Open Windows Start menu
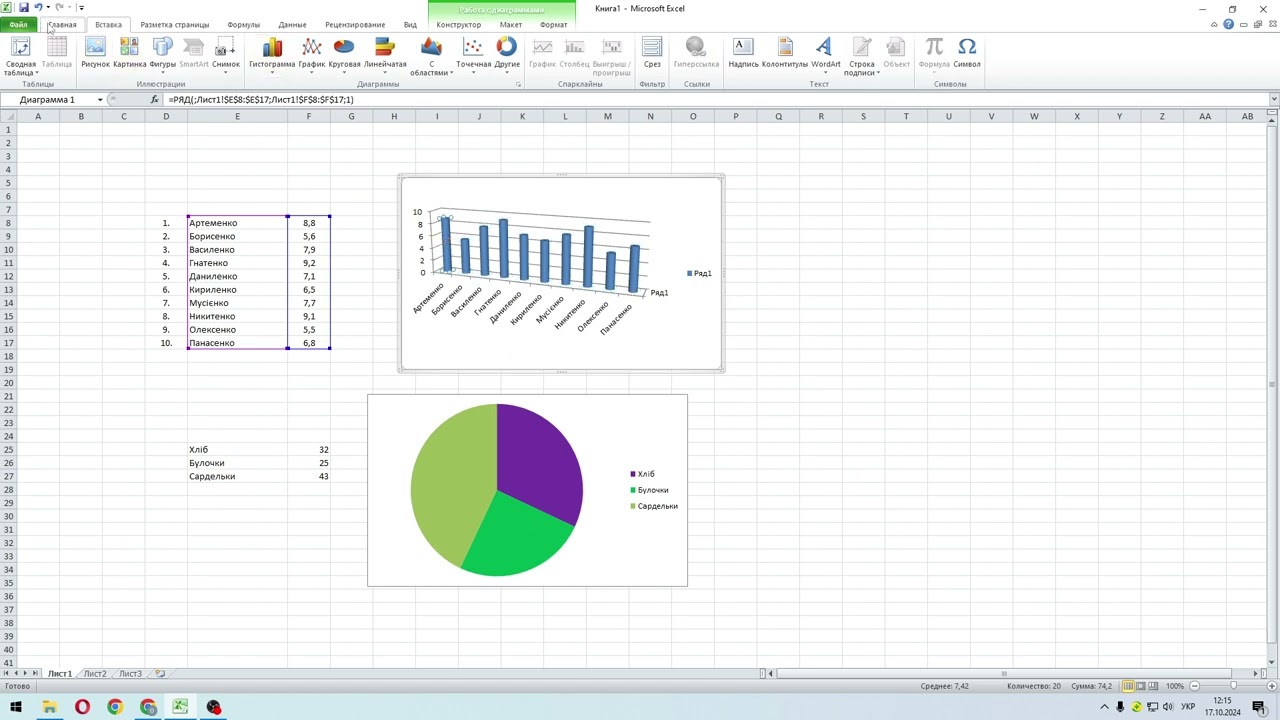Viewport: 1280px width, 720px height. (16, 707)
